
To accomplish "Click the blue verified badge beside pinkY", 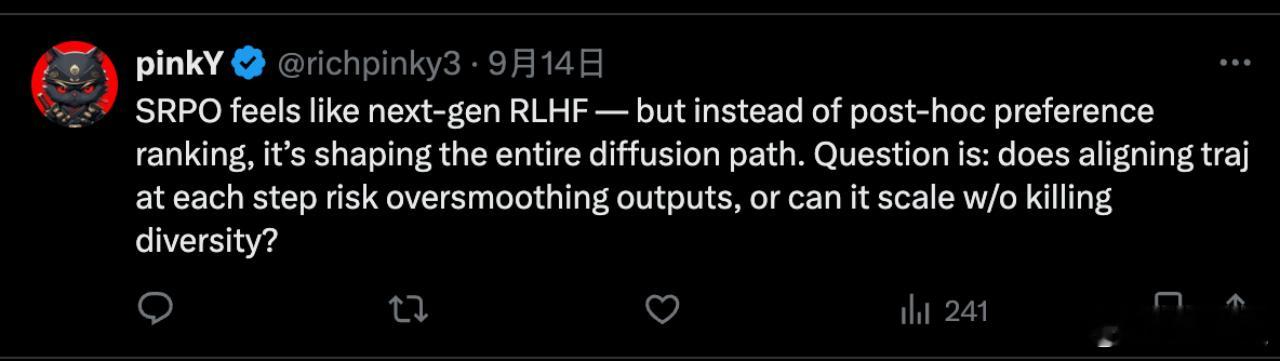I will click(x=248, y=65).
